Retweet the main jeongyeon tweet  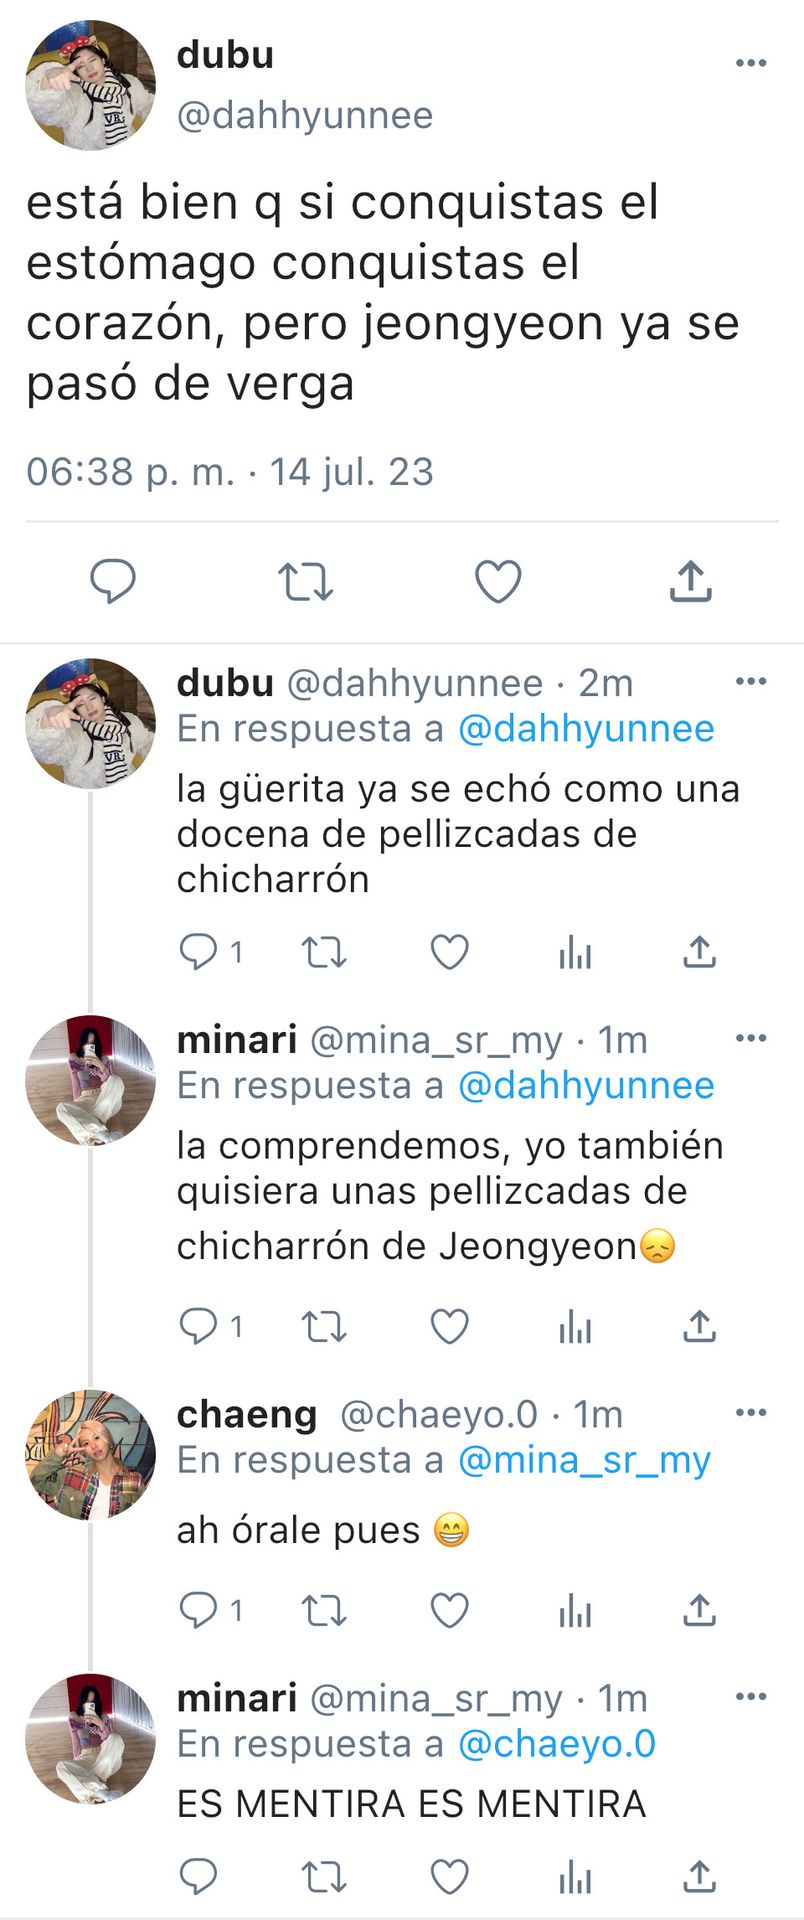click(x=305, y=581)
